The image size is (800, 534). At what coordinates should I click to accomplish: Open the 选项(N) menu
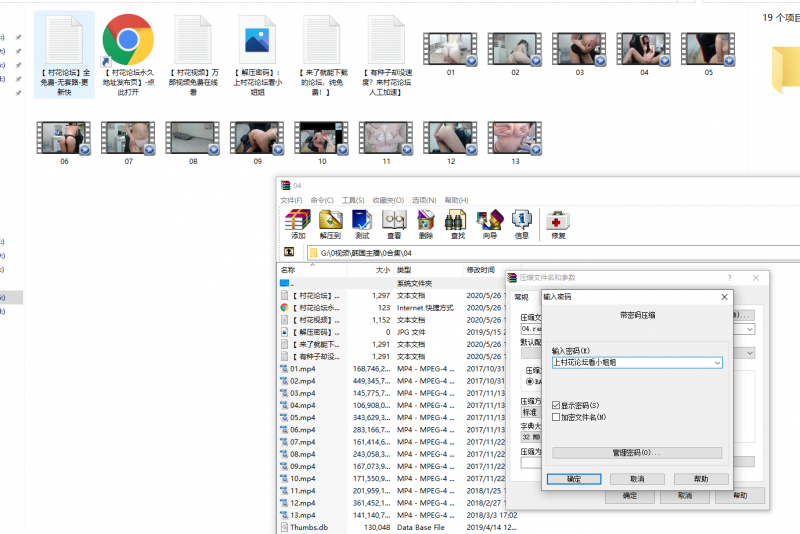[424, 200]
